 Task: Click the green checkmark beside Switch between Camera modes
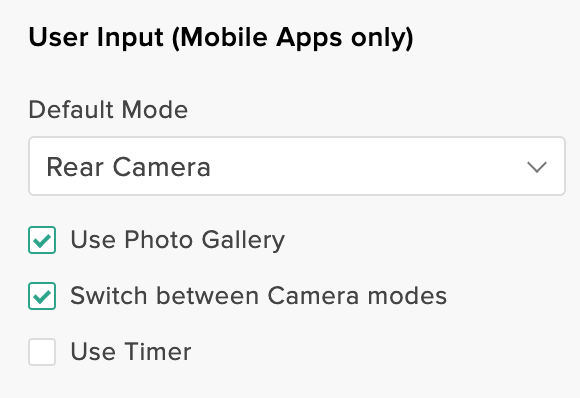point(42,296)
